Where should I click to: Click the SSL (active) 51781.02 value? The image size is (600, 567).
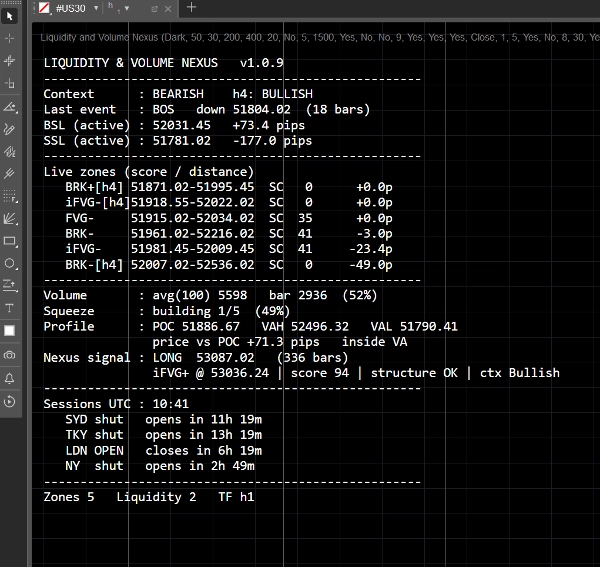pos(182,141)
